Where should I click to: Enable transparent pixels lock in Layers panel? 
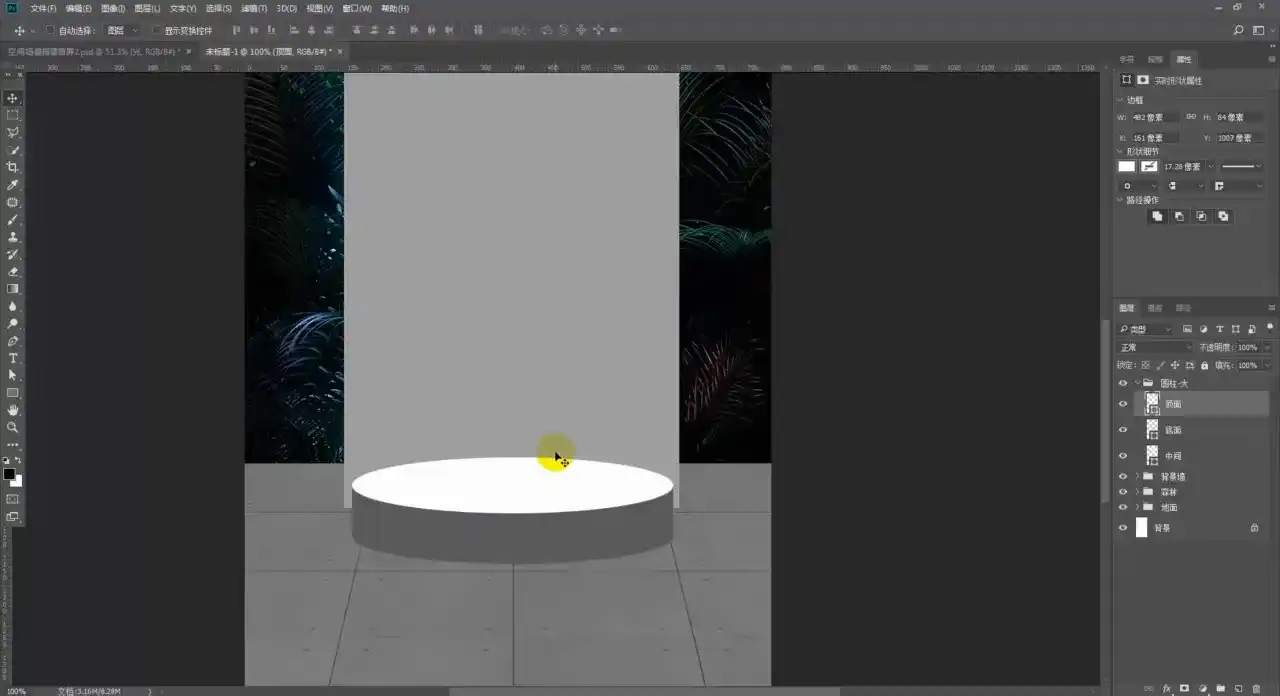(1146, 366)
